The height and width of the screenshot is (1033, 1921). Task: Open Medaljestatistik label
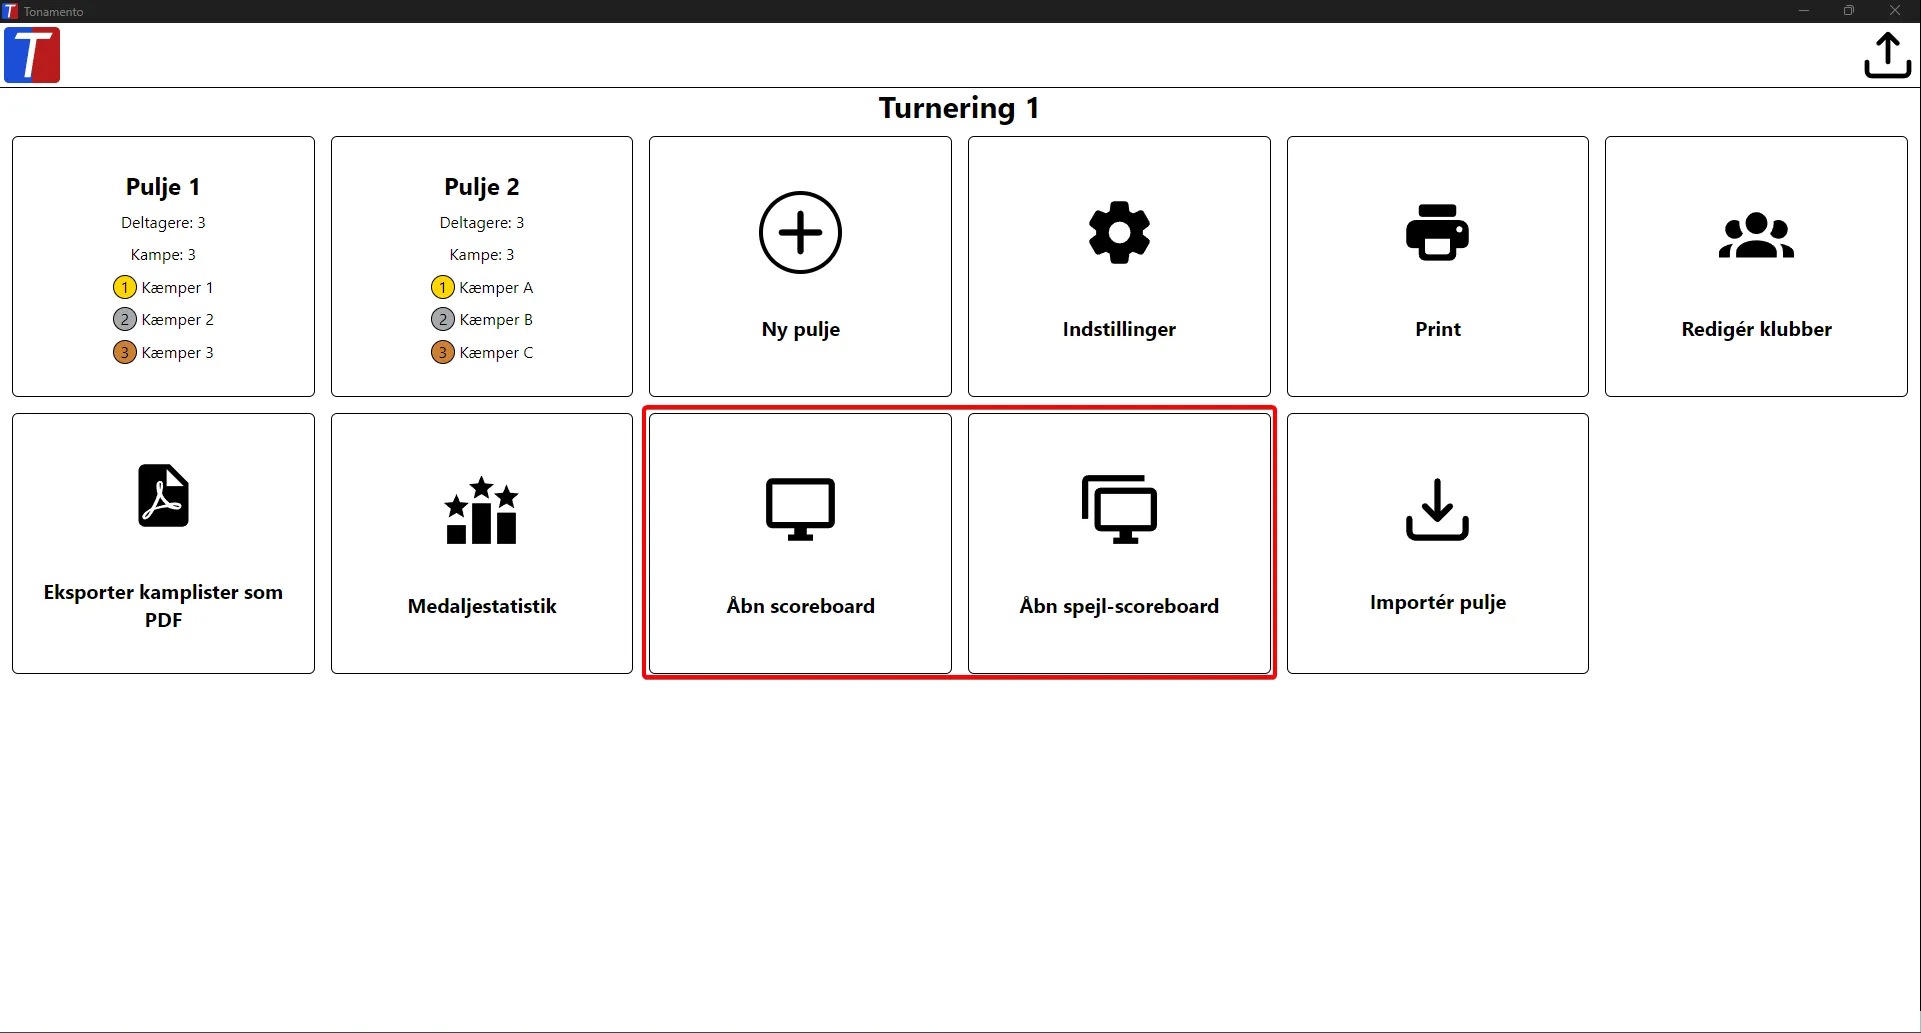pyautogui.click(x=481, y=606)
